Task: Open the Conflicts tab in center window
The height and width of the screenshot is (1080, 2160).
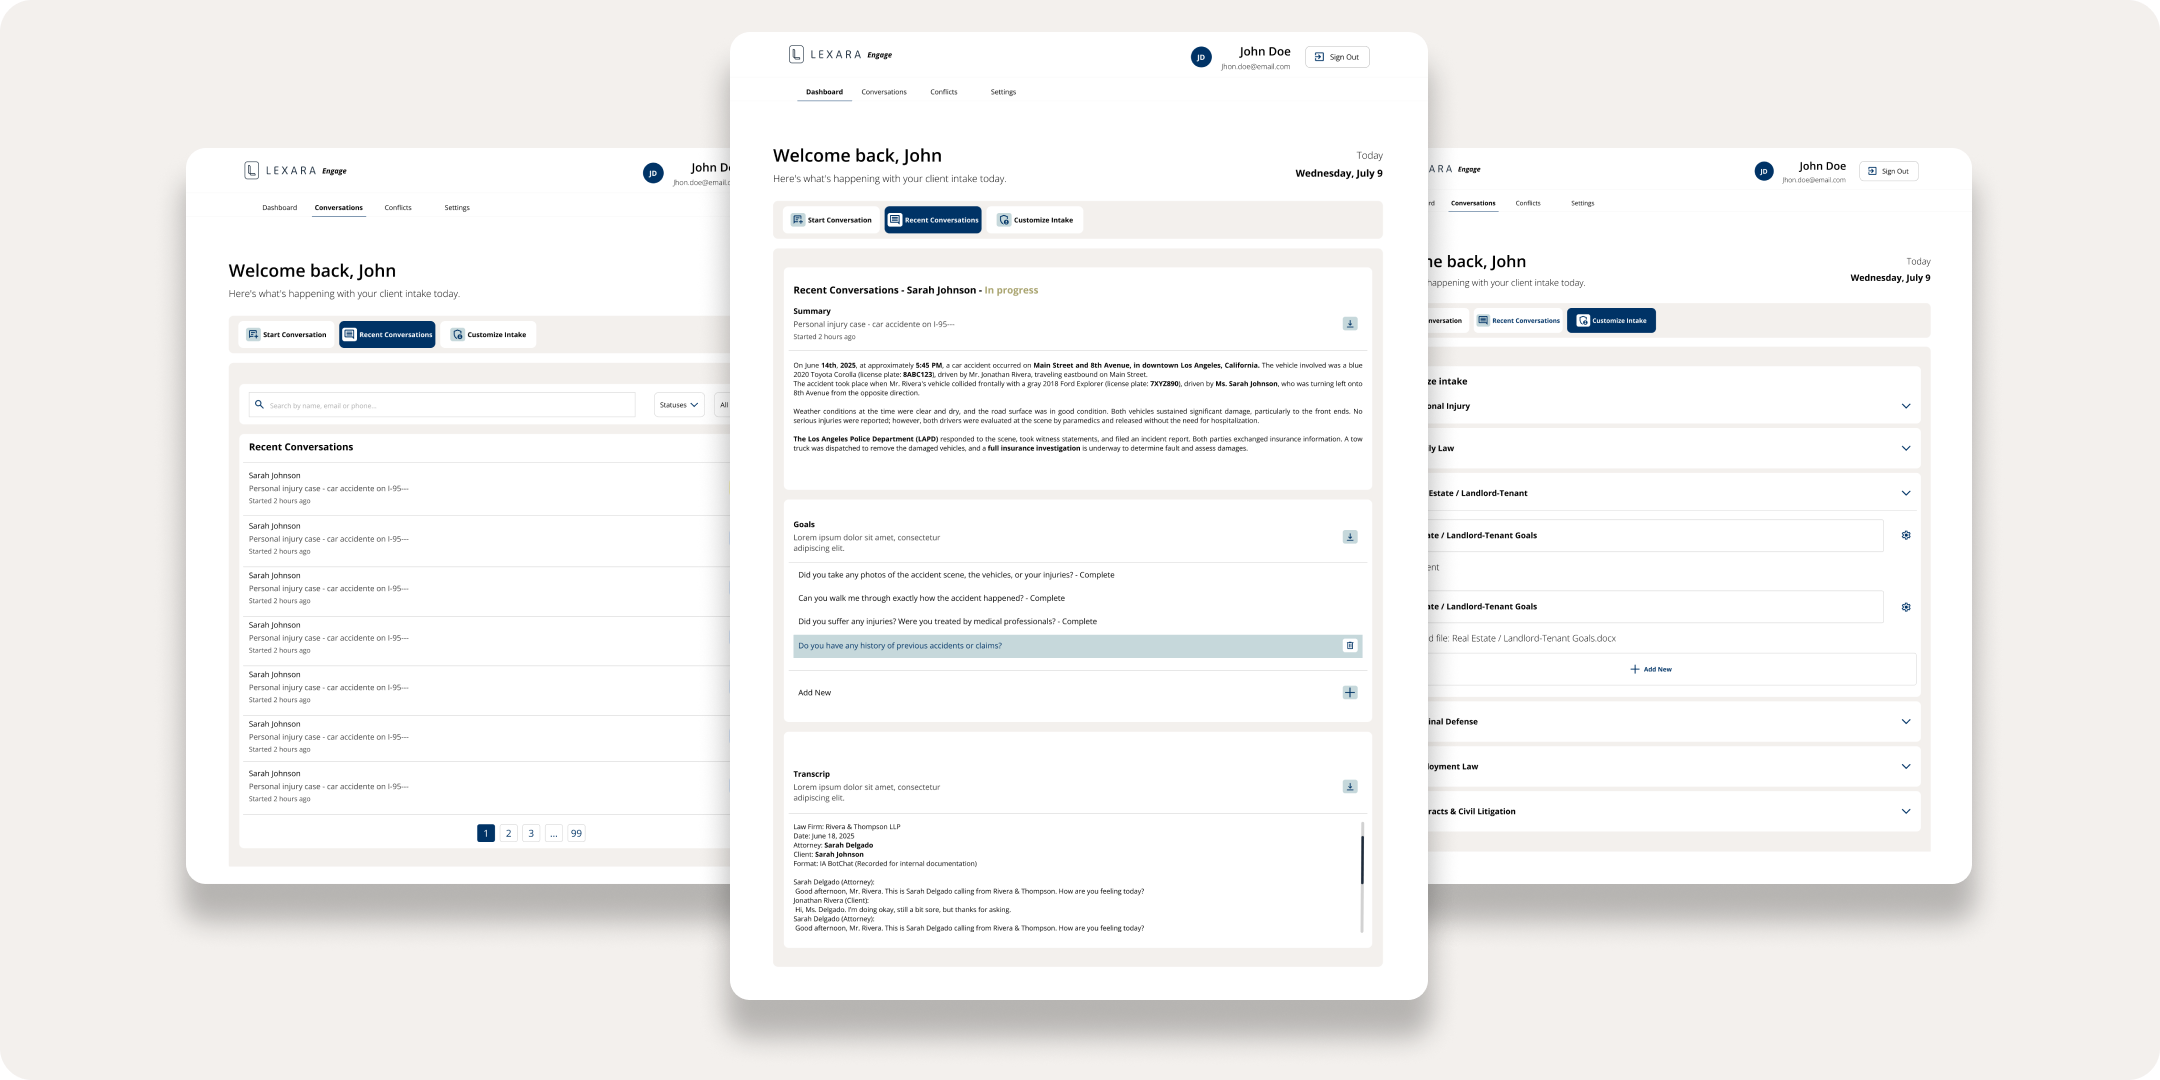Action: point(943,92)
